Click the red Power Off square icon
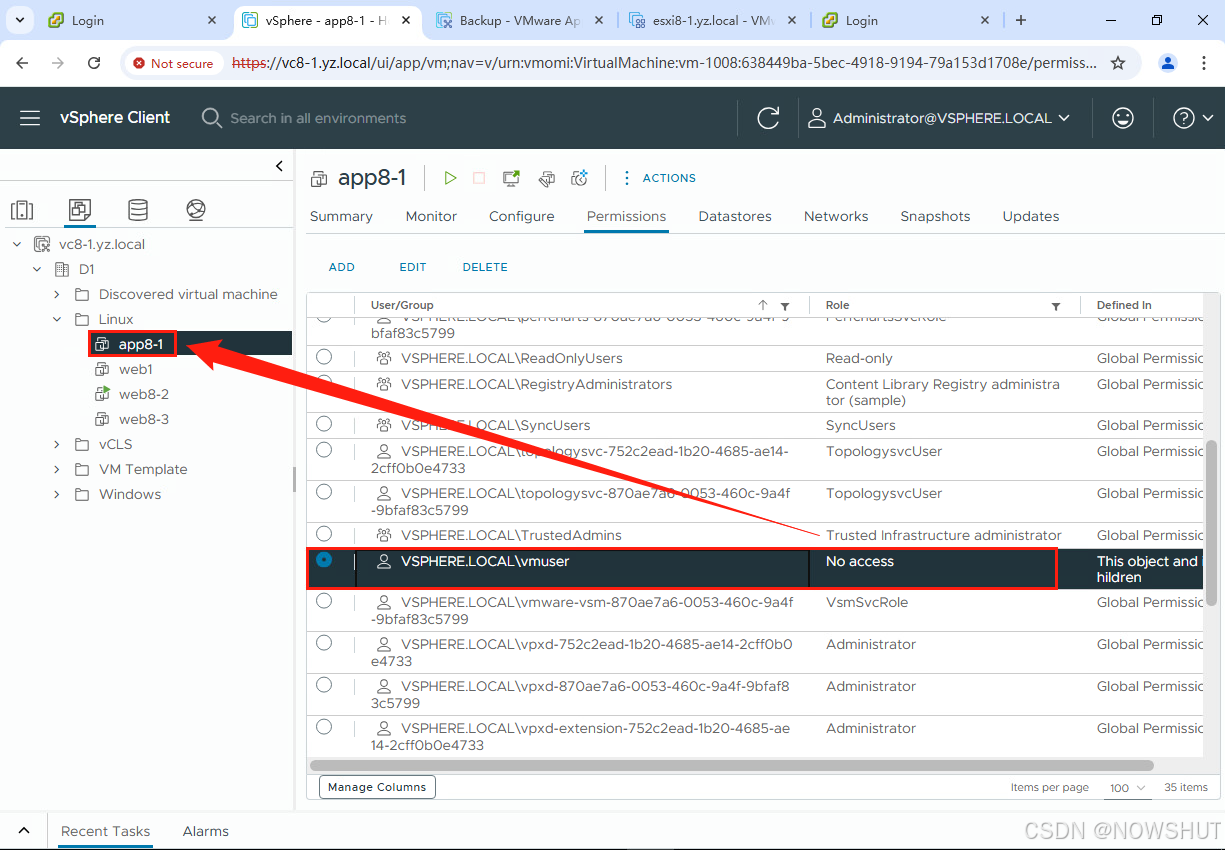 tap(479, 178)
